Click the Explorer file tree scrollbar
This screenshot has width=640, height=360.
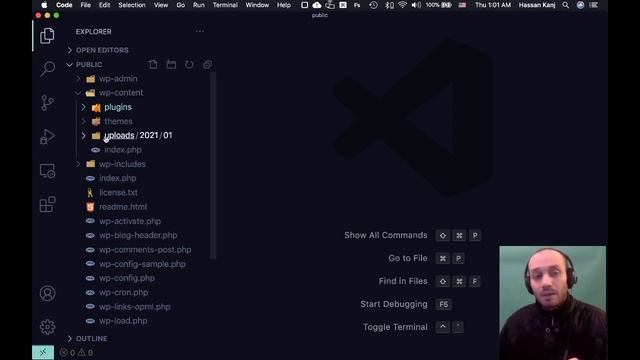(x=213, y=165)
